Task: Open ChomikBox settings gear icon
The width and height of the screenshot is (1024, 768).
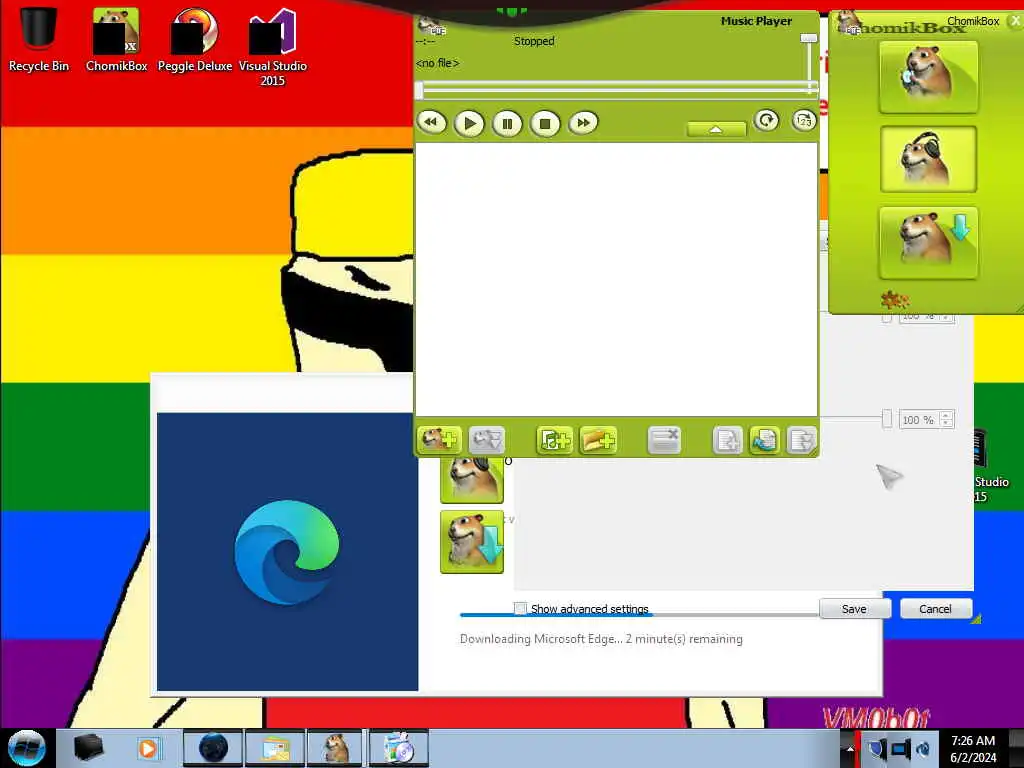Action: [x=894, y=300]
